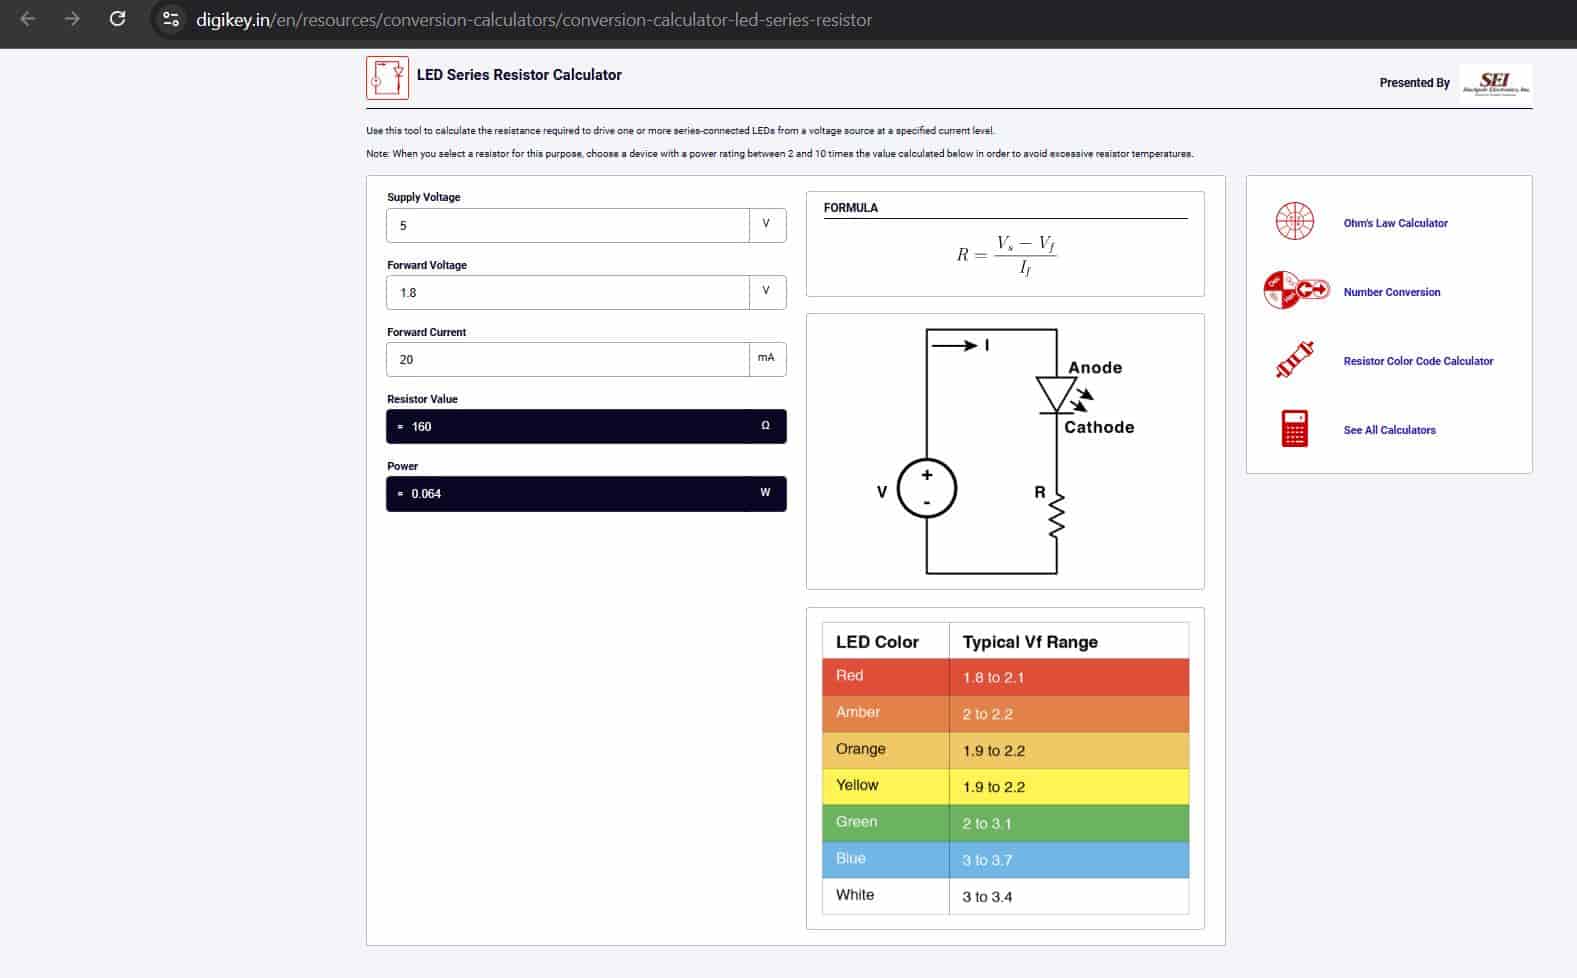Click the Number Conversion icon
The image size is (1577, 978).
click(1296, 290)
